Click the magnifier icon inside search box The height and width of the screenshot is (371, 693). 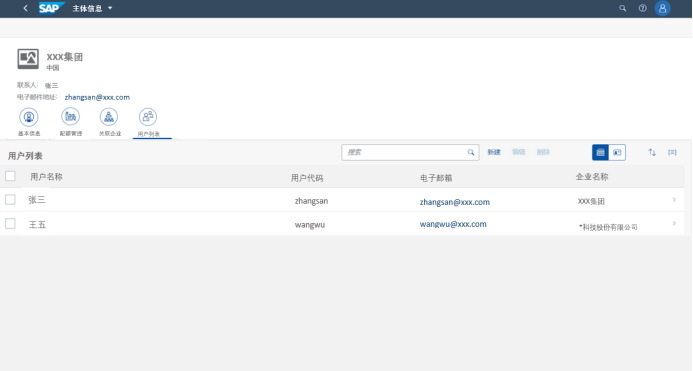click(471, 153)
